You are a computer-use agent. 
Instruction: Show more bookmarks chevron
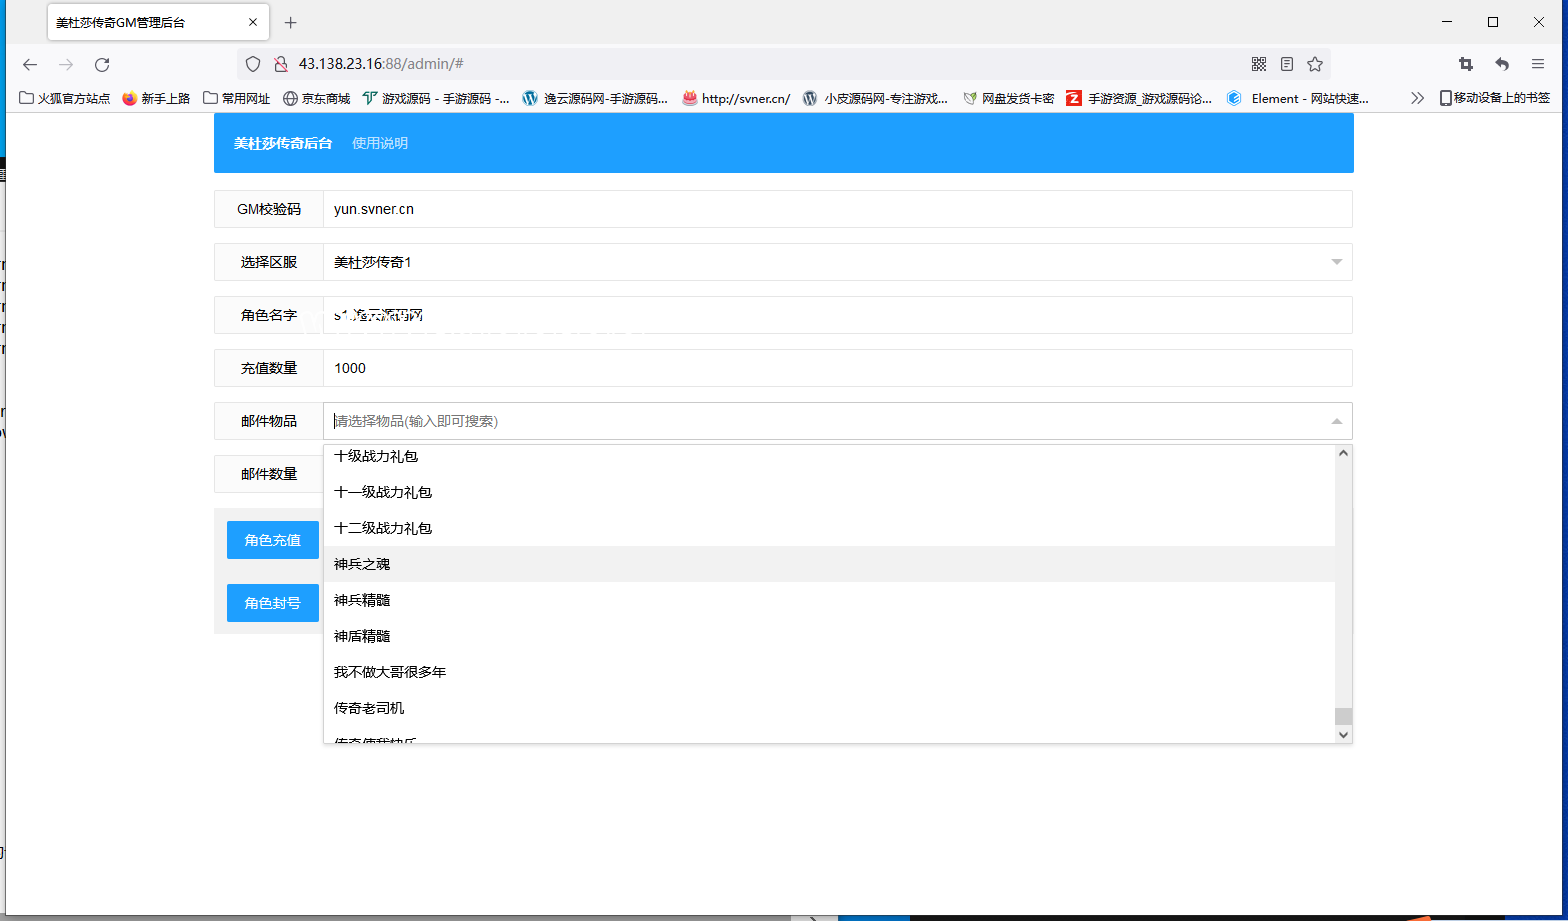coord(1417,98)
